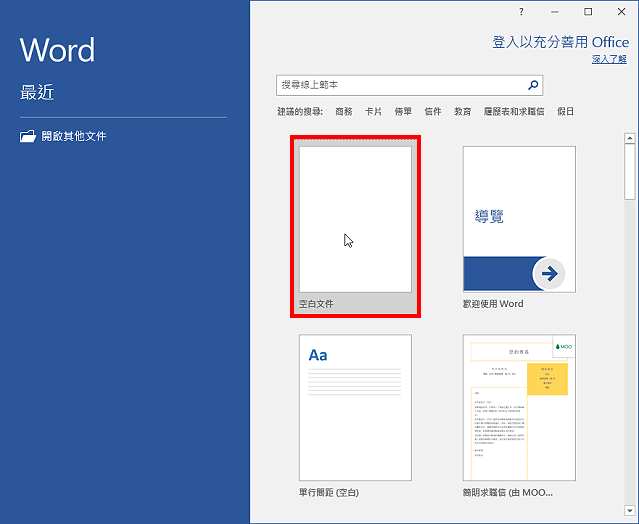Open the 歡迎使用 Word tour template

(x=519, y=227)
